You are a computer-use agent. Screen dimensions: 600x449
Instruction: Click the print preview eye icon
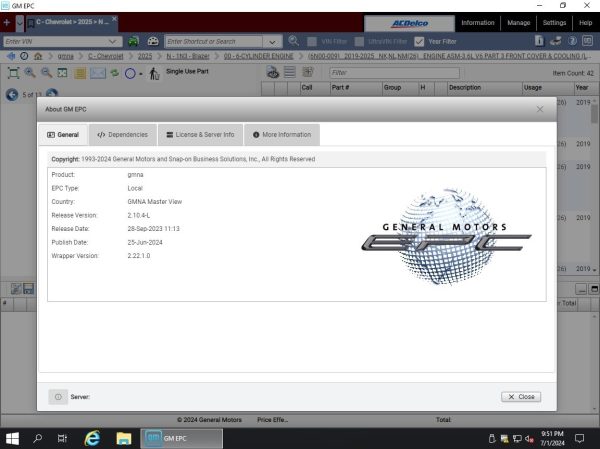tap(273, 72)
